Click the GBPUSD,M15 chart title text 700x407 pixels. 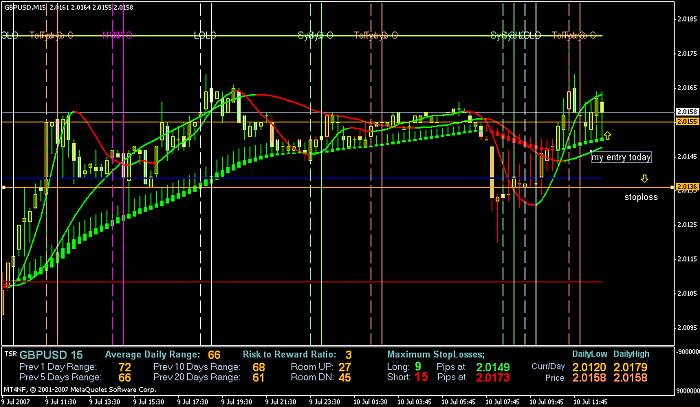click(25, 8)
